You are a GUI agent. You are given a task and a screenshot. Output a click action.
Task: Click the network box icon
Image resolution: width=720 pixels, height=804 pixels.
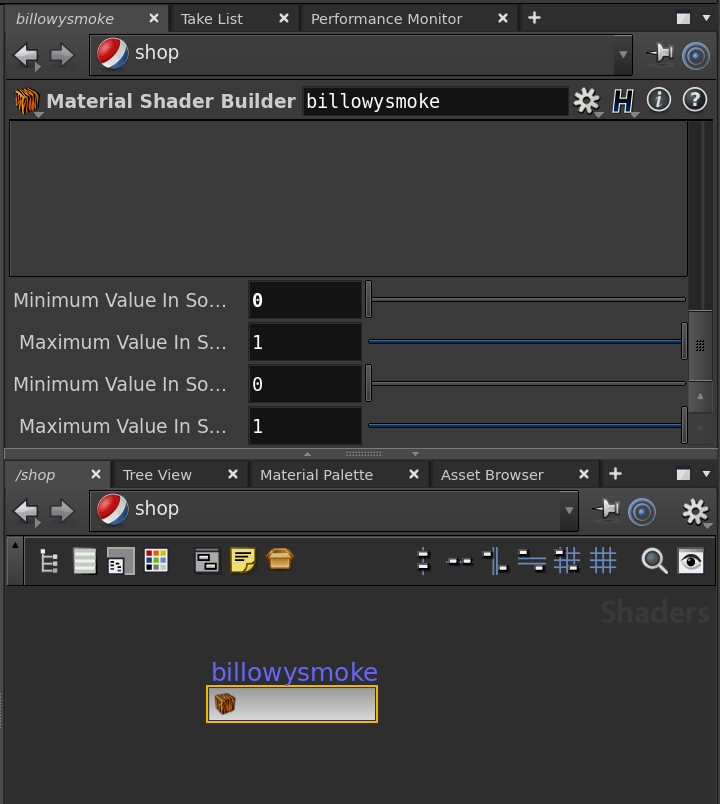(207, 561)
